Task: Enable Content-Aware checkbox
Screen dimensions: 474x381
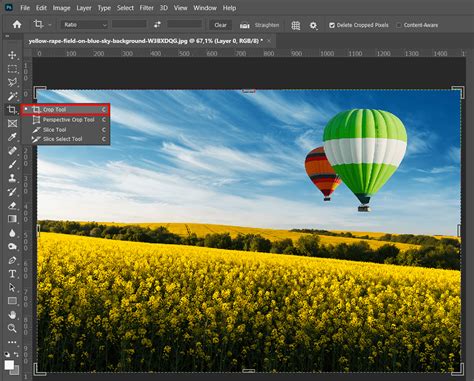Action: click(x=399, y=25)
